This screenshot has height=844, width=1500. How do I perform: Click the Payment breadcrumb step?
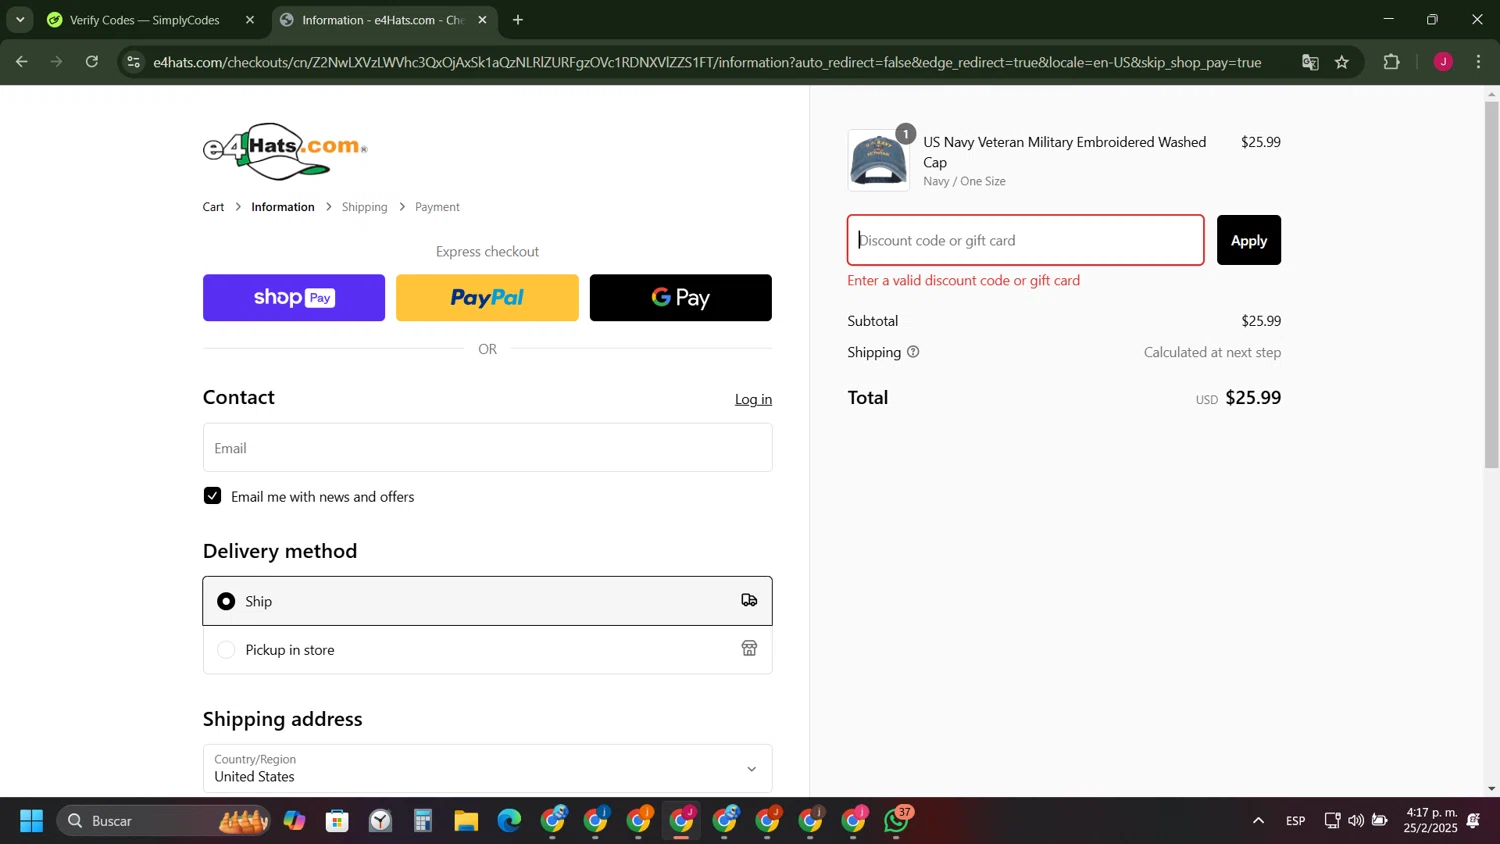coord(437,207)
